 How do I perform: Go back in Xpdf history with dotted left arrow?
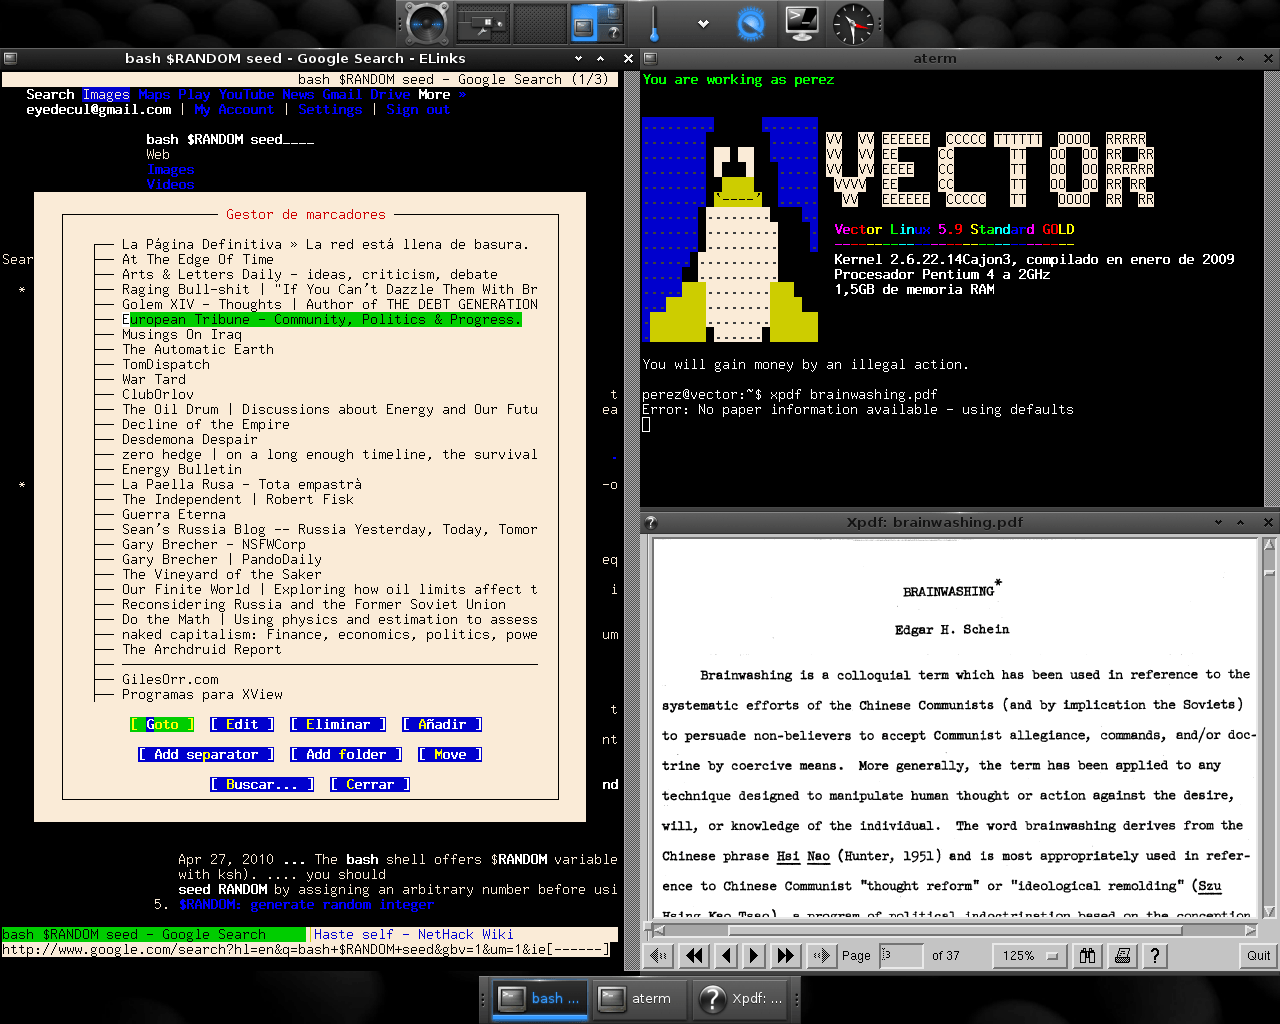click(x=659, y=956)
